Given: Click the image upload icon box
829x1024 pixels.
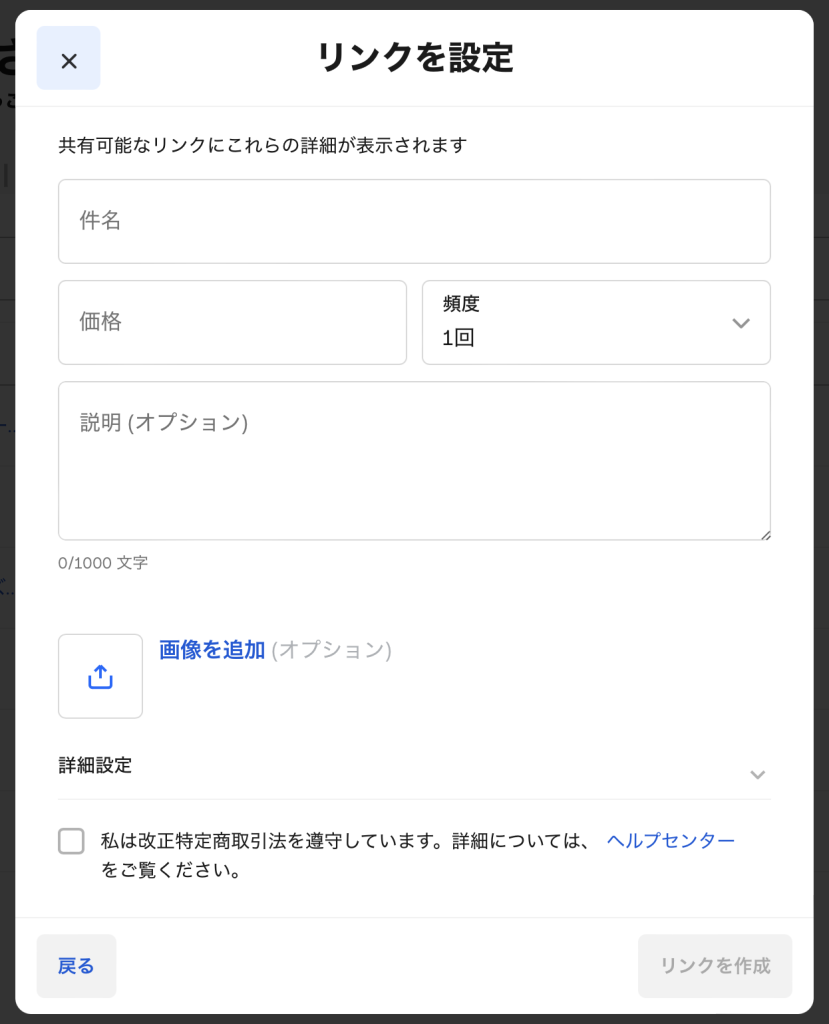Looking at the screenshot, I should tap(100, 676).
